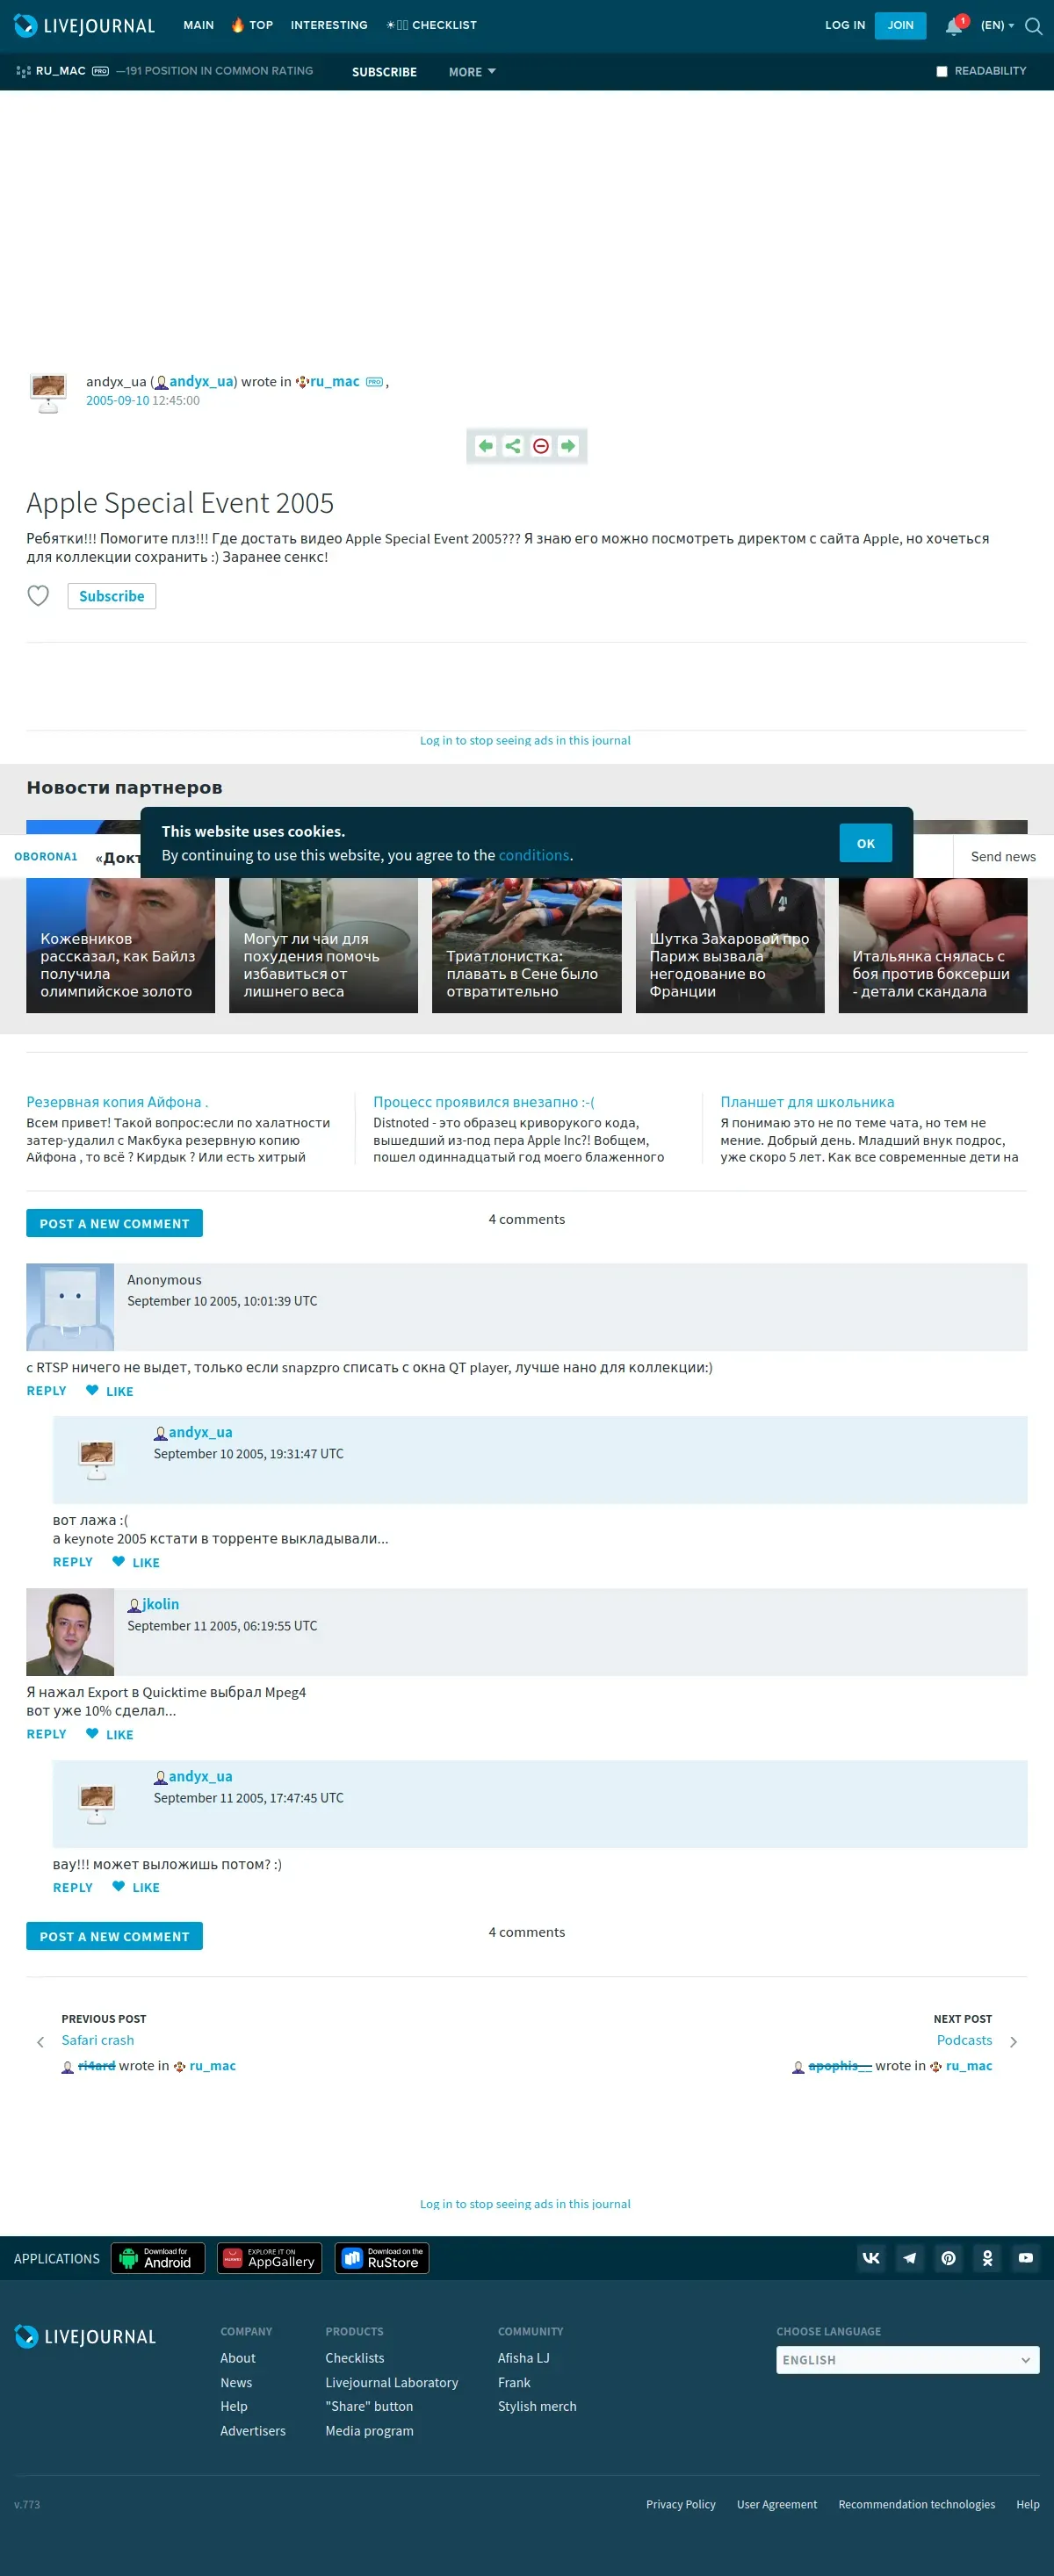
Task: Reply to jkolin's comment
Action: 46,1734
